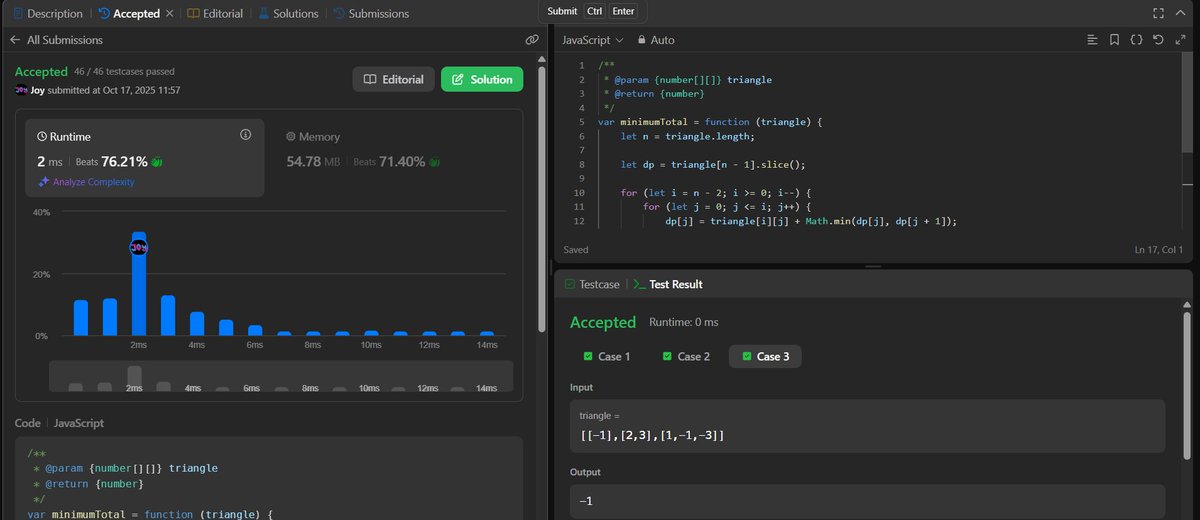Click the 2ms range slider thumbnail
The width and height of the screenshot is (1200, 520).
coord(134,379)
